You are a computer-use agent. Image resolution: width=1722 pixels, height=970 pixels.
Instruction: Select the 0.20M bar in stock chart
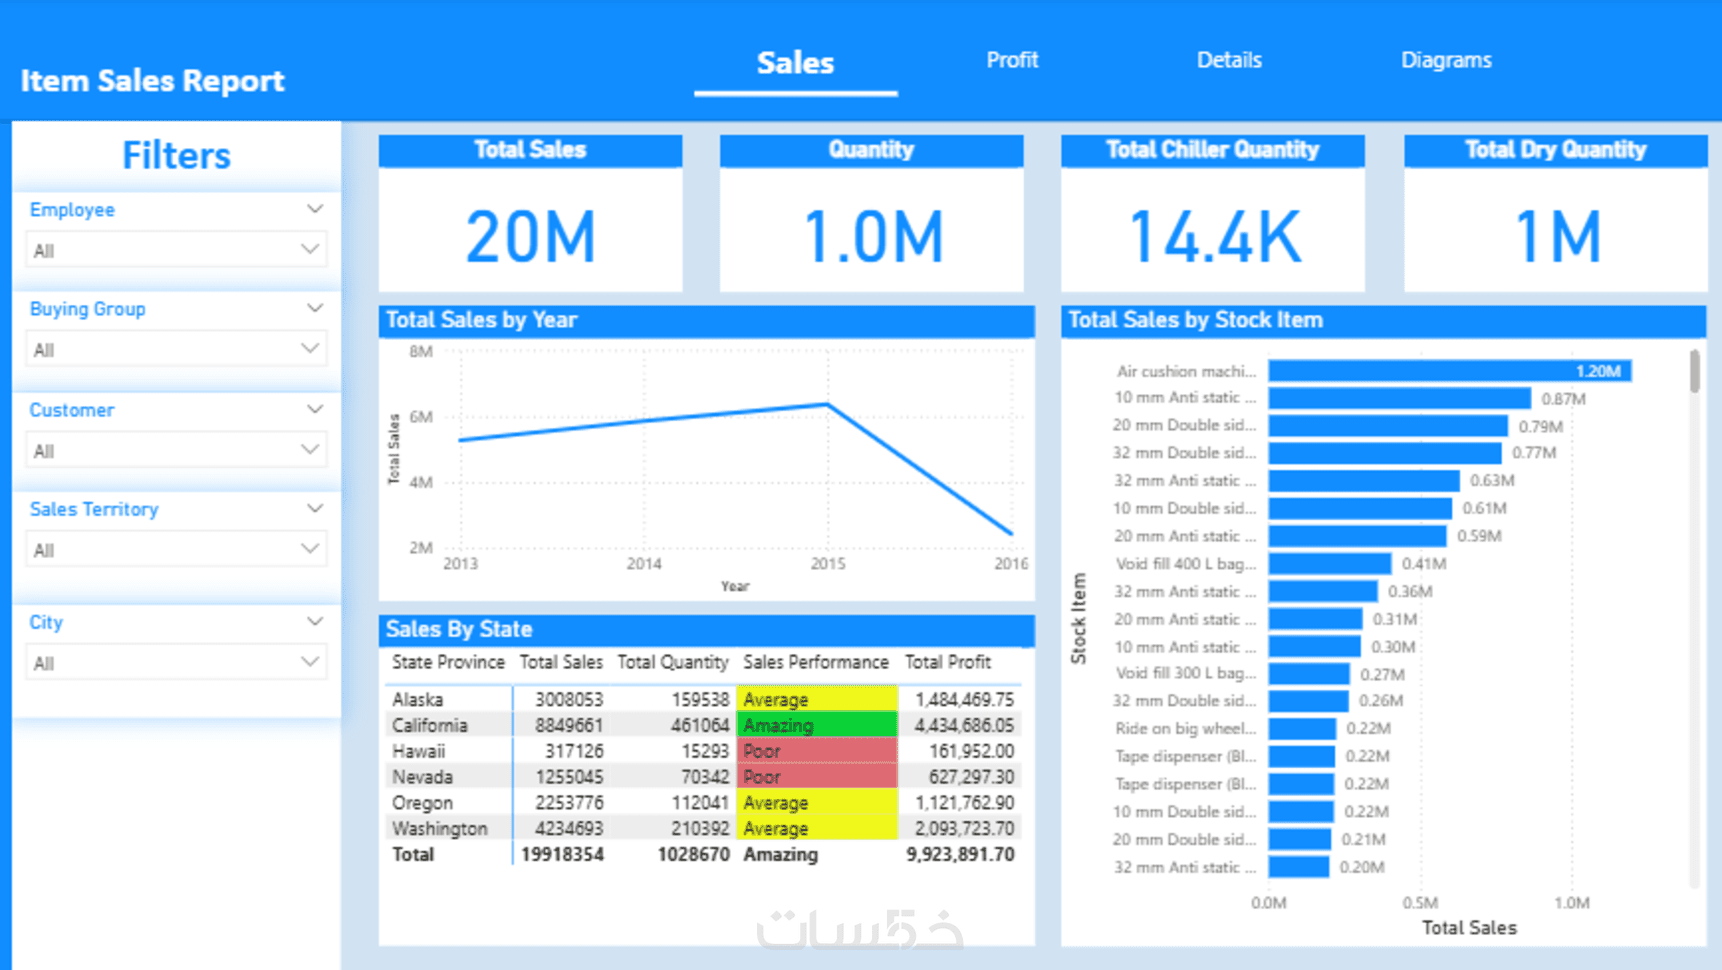(x=1299, y=867)
